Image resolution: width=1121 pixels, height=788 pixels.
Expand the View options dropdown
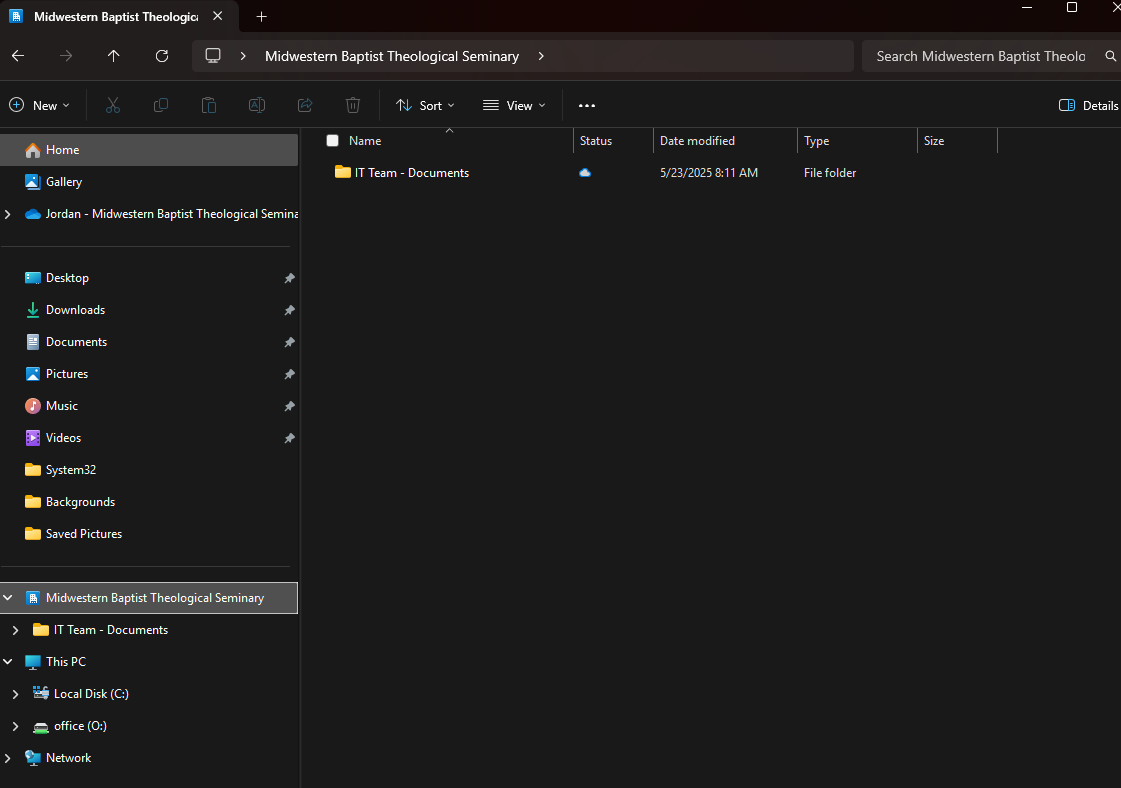tap(513, 105)
